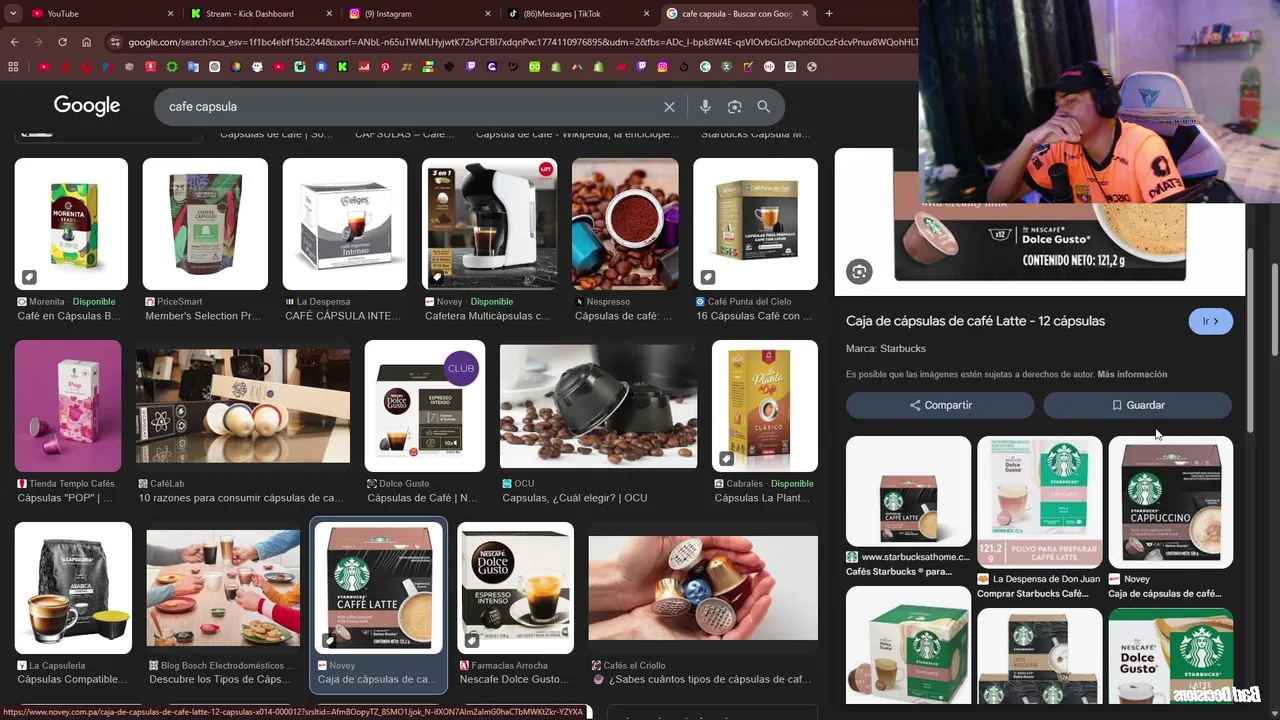Click product tag badge on Starbucks Caffè Latte image

[329, 640]
